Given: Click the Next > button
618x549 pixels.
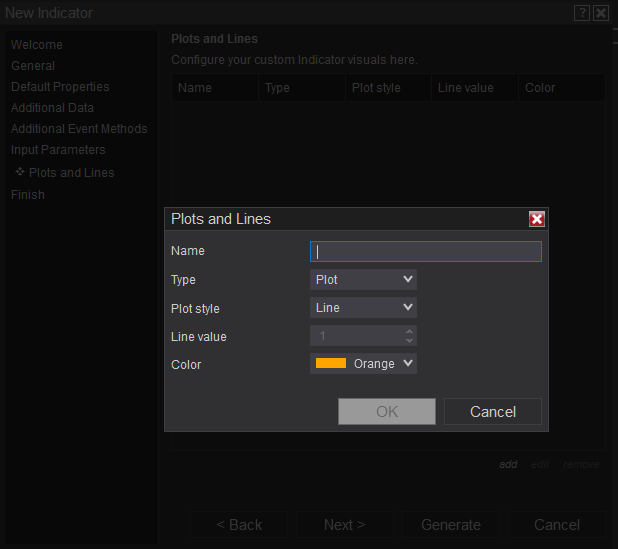Looking at the screenshot, I should pyautogui.click(x=344, y=525).
